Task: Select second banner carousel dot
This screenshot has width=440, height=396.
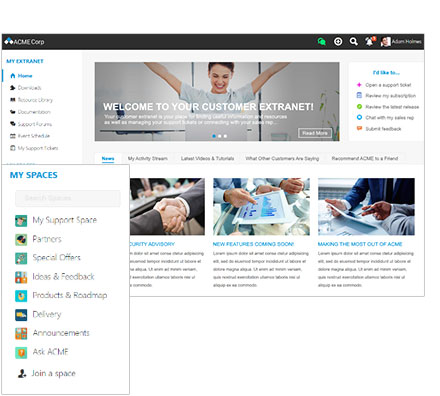Action: pos(220,136)
